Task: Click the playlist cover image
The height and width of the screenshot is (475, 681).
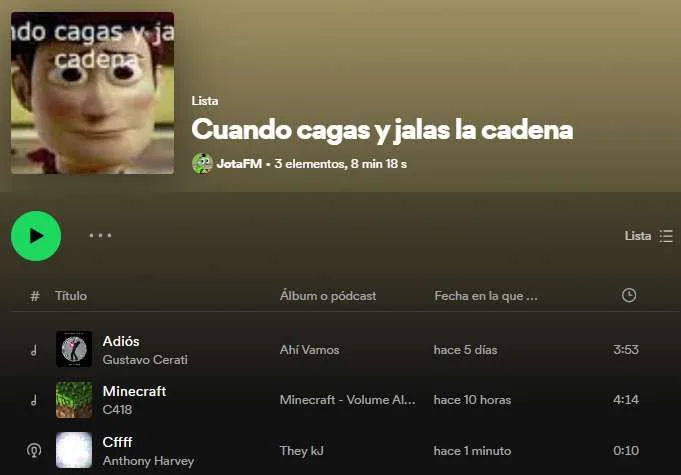Action: [93, 93]
